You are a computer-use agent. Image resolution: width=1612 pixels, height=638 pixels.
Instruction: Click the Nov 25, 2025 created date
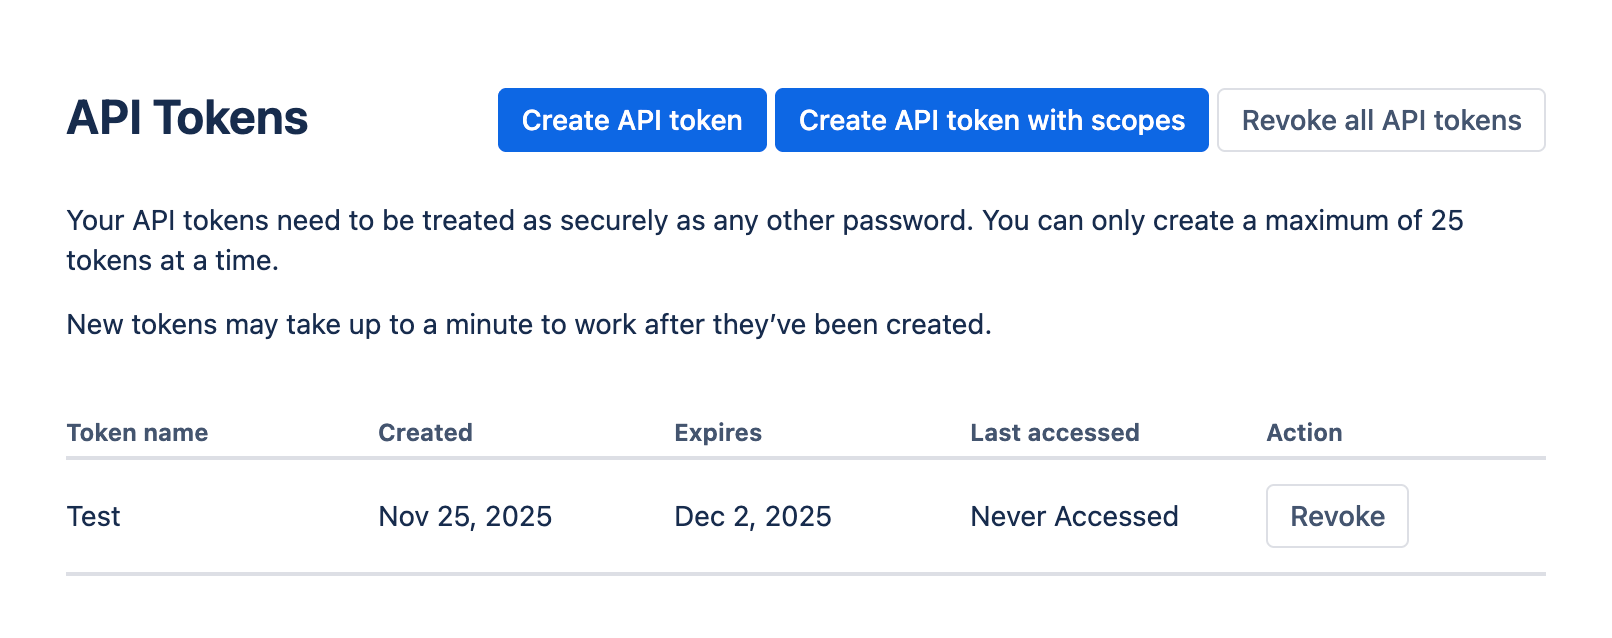click(464, 516)
